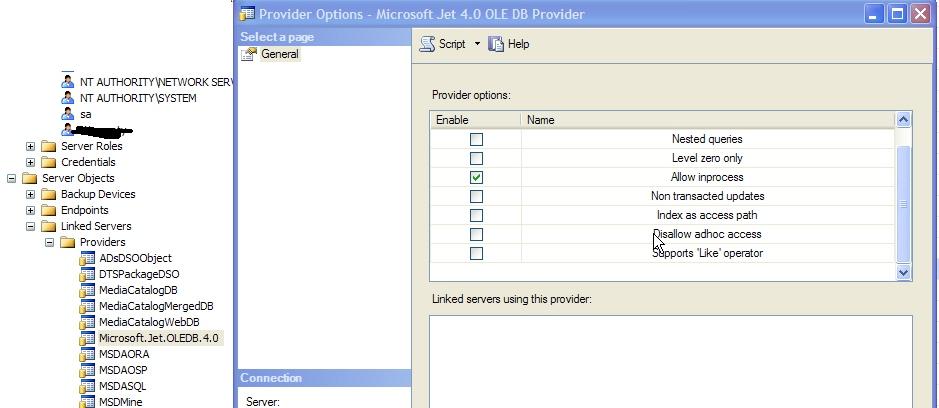Click the Help toolbar icon
Viewport: 939px width, 408px height.
coord(496,44)
